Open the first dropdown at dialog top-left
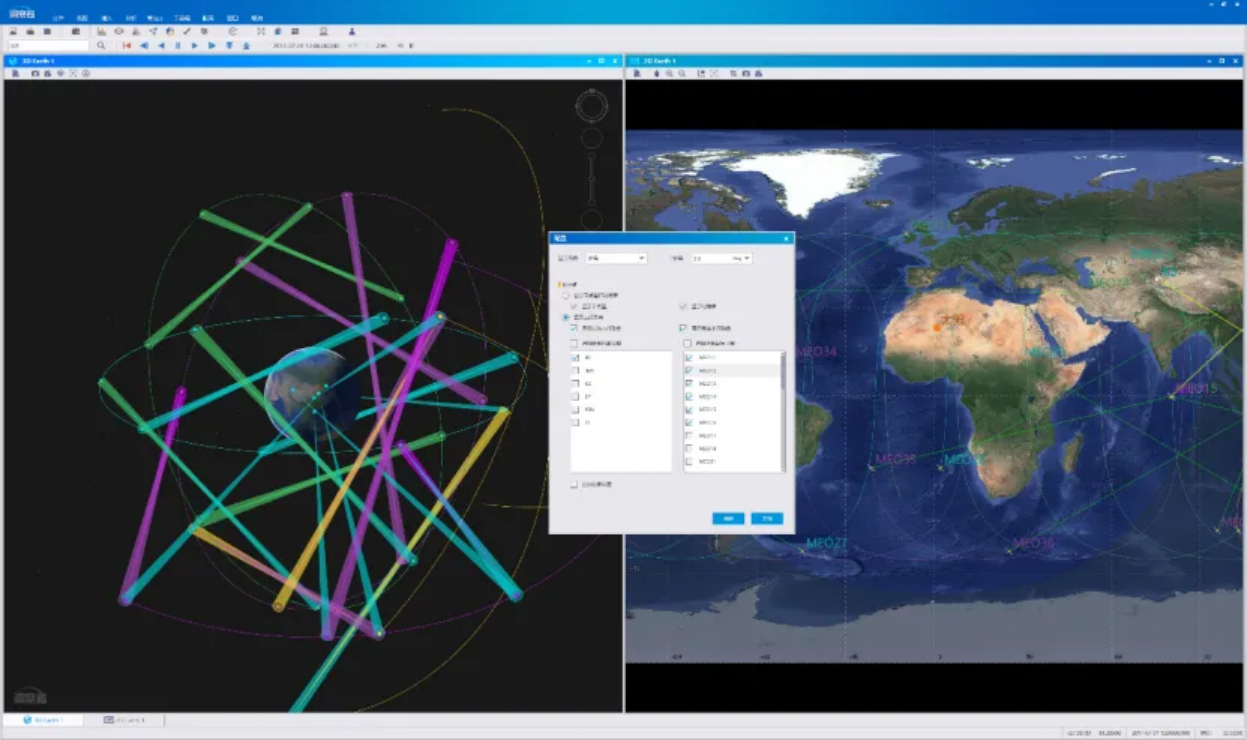1247x740 pixels. [x=616, y=258]
